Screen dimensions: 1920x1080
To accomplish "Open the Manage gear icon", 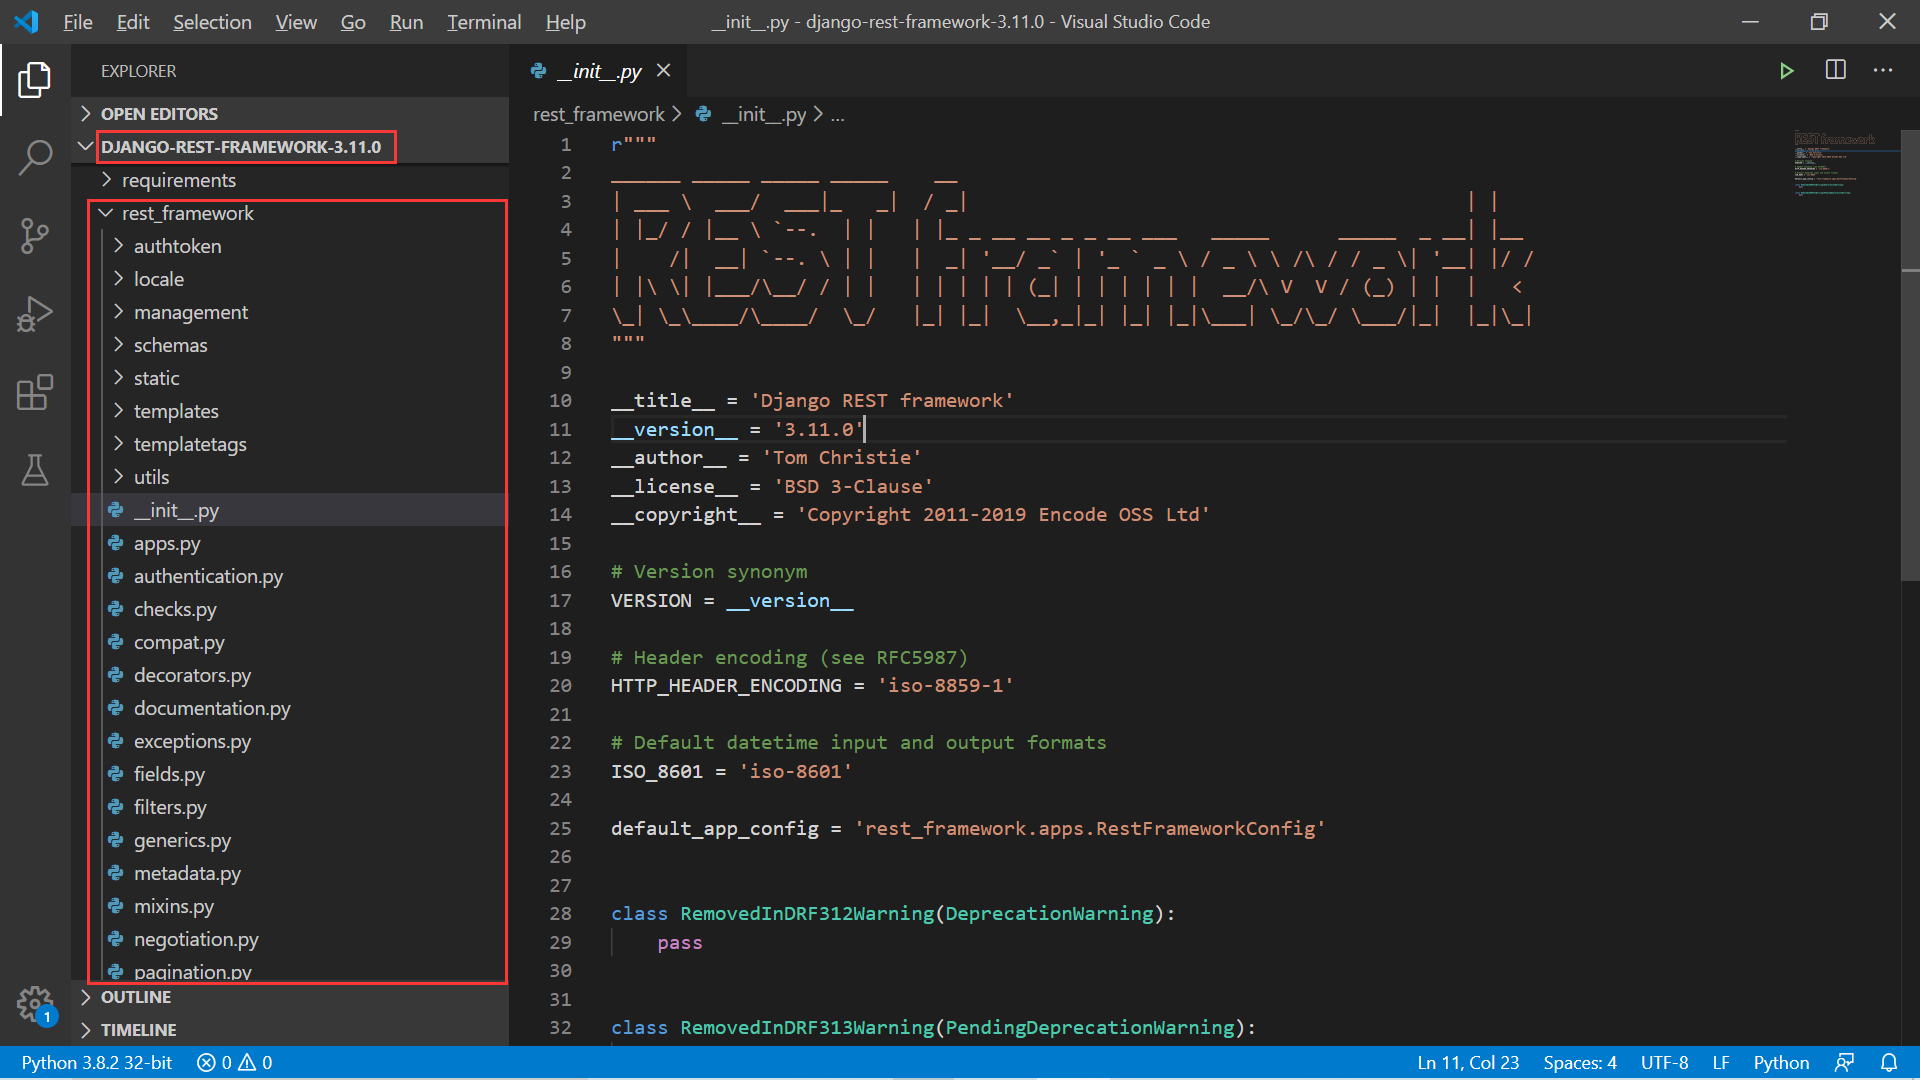I will tap(35, 1003).
